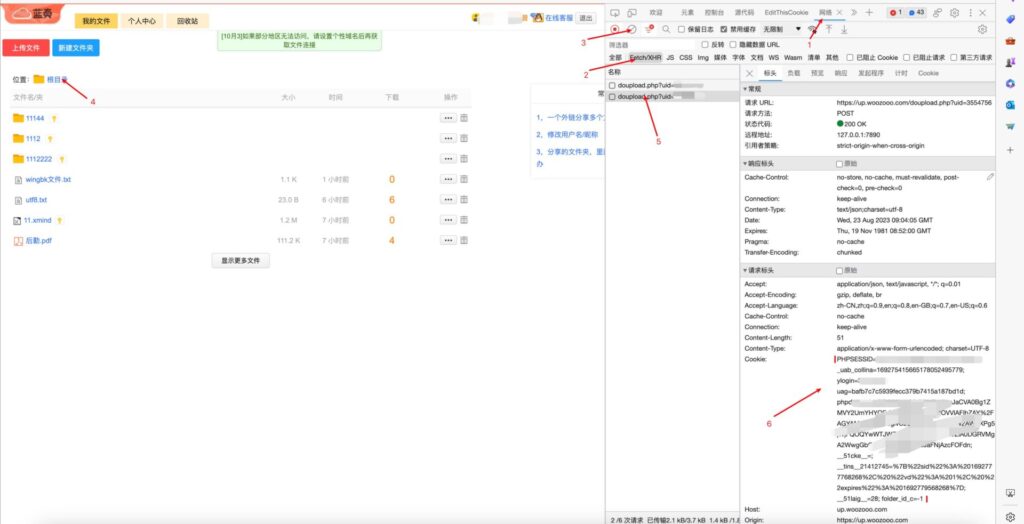The height and width of the screenshot is (524, 1024).
Task: Switch to the 控制台 tab
Action: pos(714,12)
